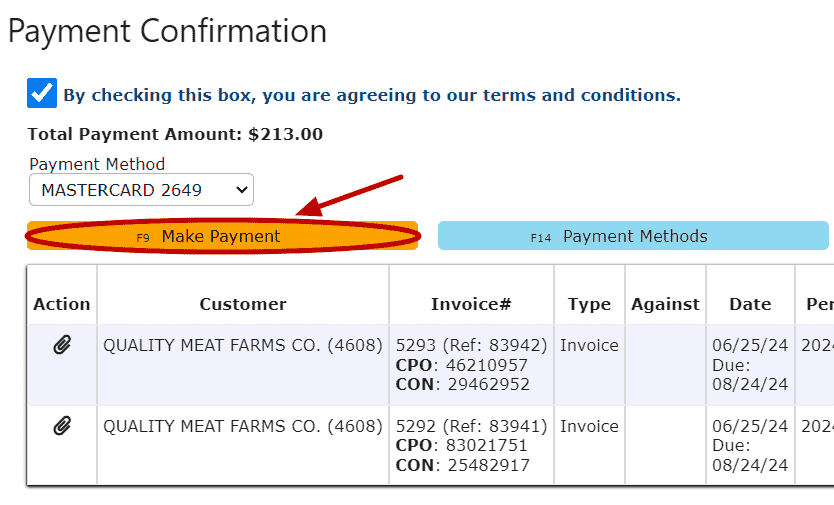Click the paperclip attachment icon for invoice 5292
This screenshot has height=505, width=834.
click(62, 426)
